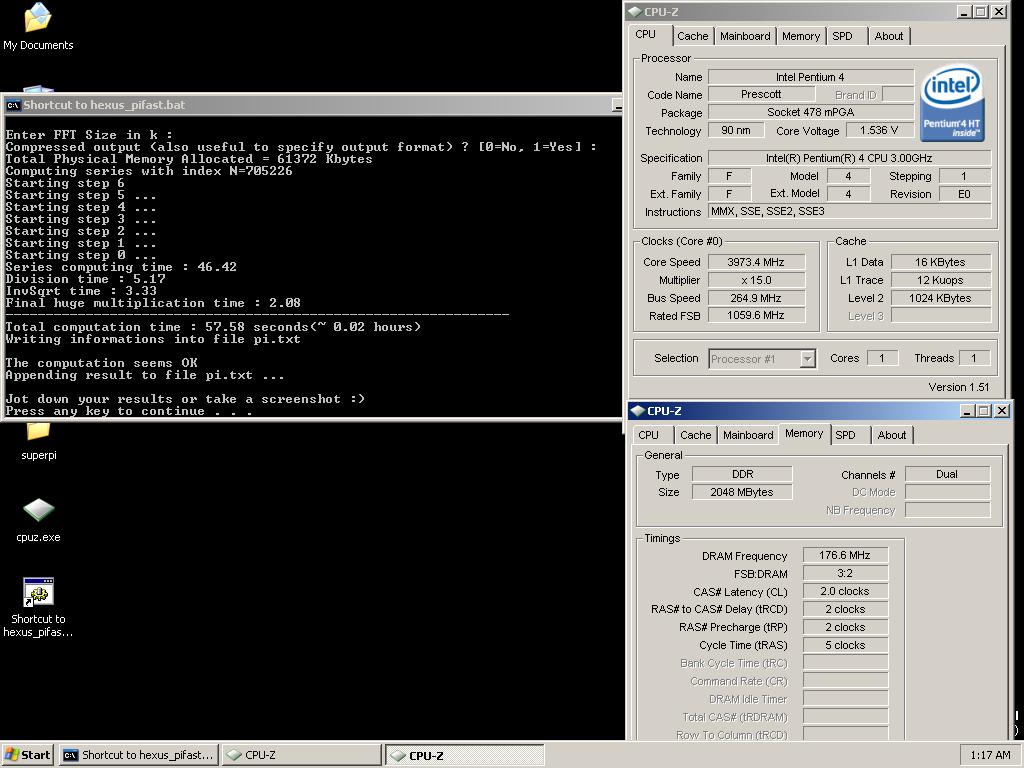1024x768 pixels.
Task: Switch to Cache tab in lower CPU-Z
Action: pyautogui.click(x=696, y=435)
